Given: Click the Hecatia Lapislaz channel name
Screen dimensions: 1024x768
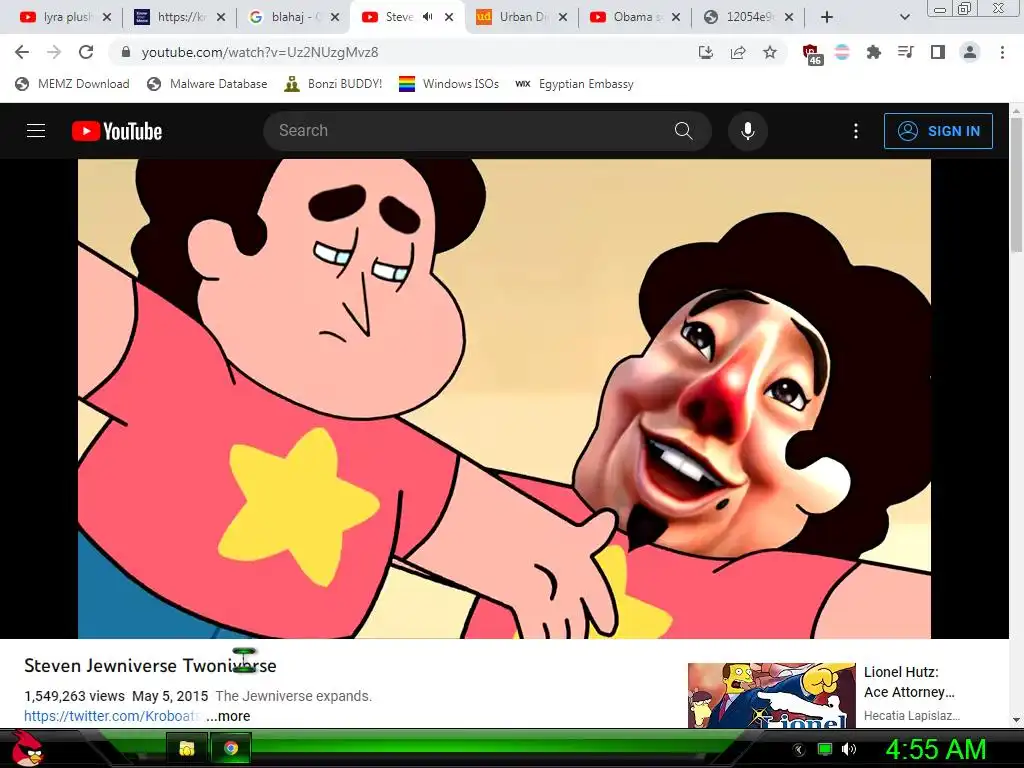Looking at the screenshot, I should [x=912, y=716].
